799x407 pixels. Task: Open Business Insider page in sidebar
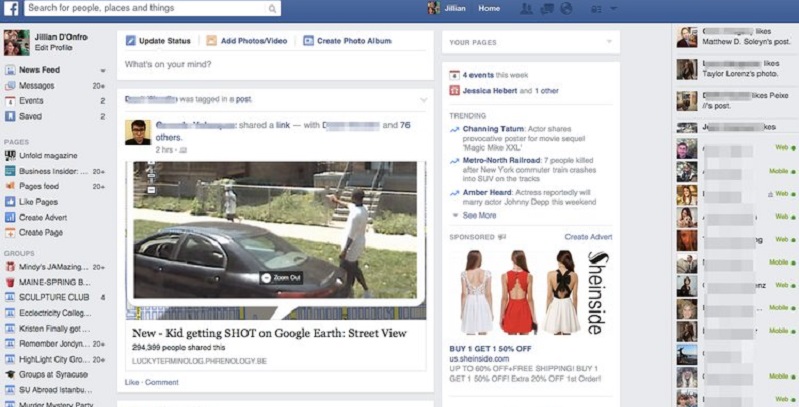[x=53, y=171]
